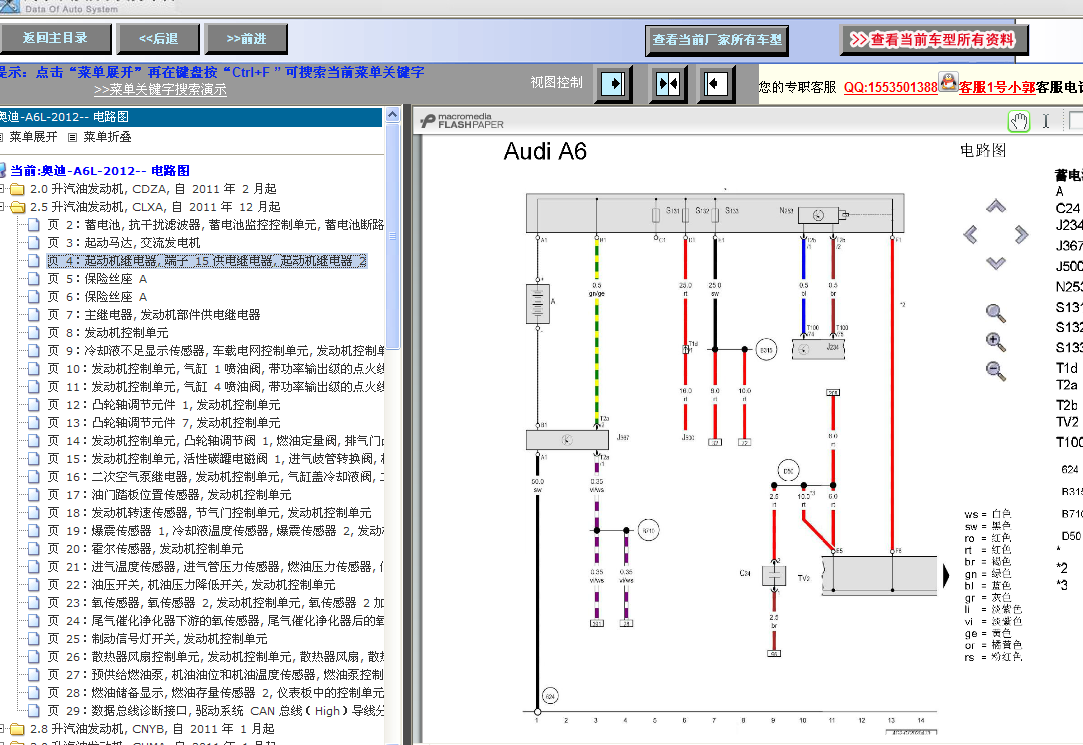The image size is (1083, 745).
Task: Go forward with >>前进 button
Action: 246,39
